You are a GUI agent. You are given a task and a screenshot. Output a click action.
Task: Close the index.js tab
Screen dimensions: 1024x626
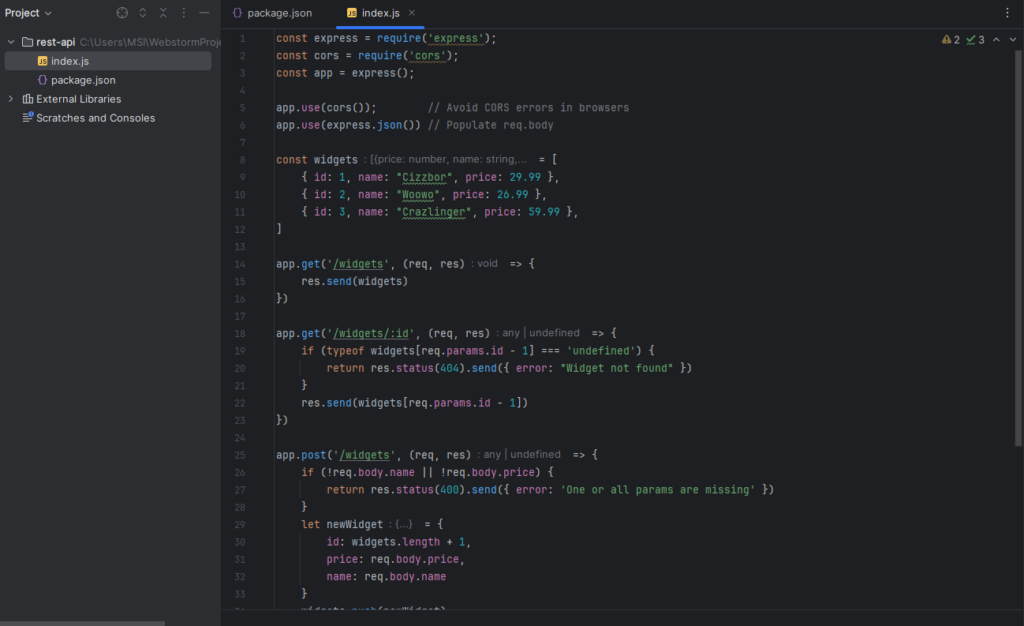click(x=411, y=12)
